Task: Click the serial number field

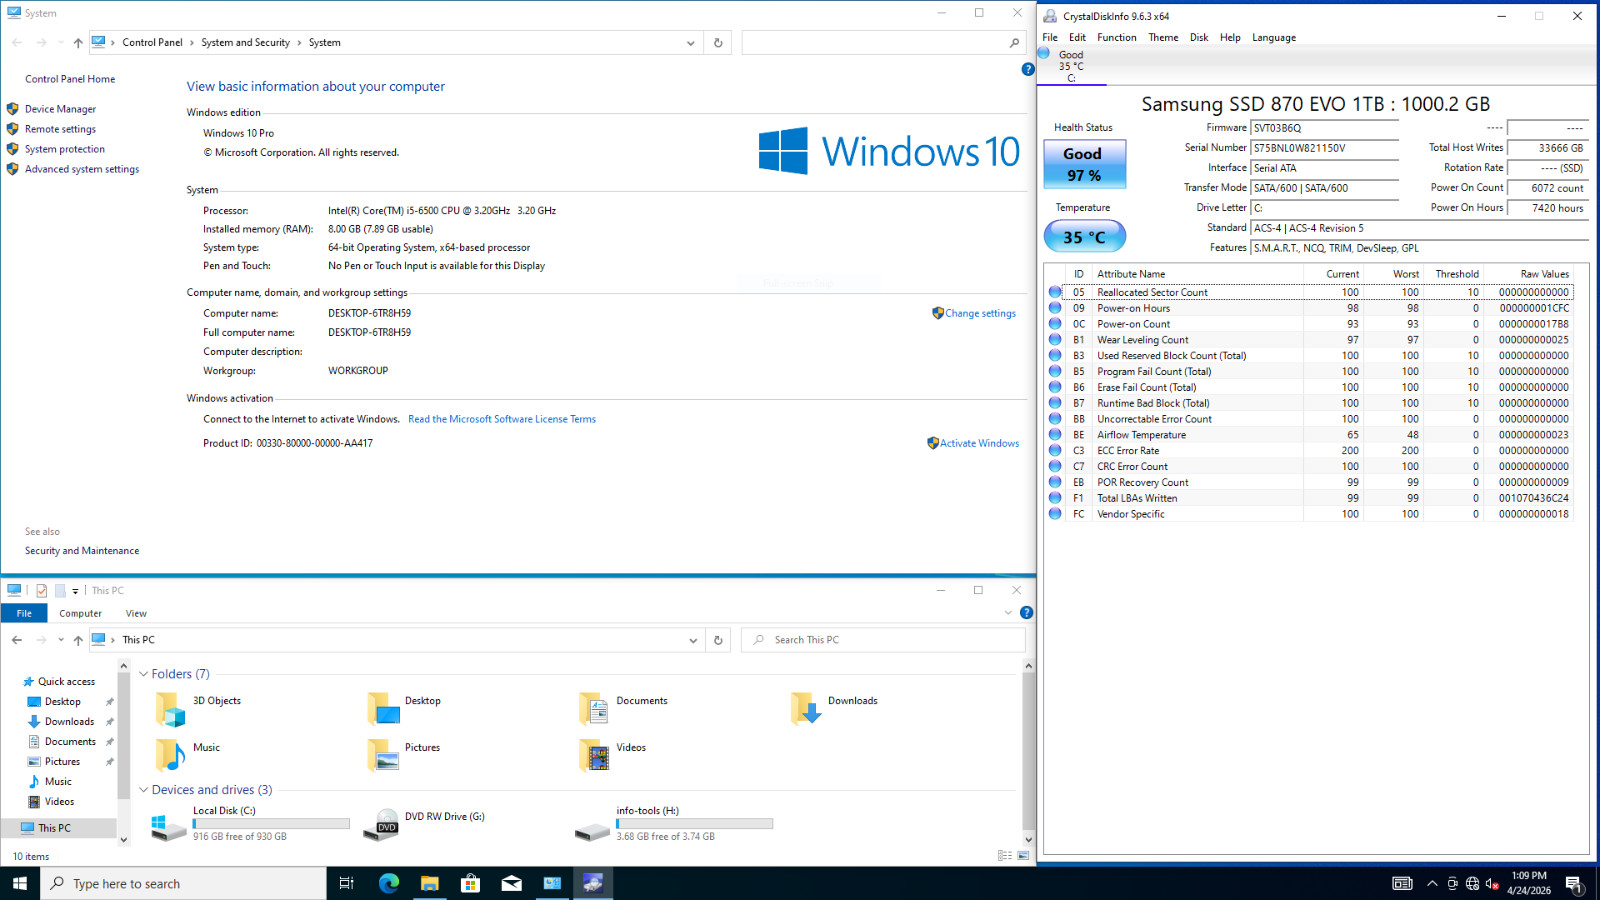Action: (1324, 148)
